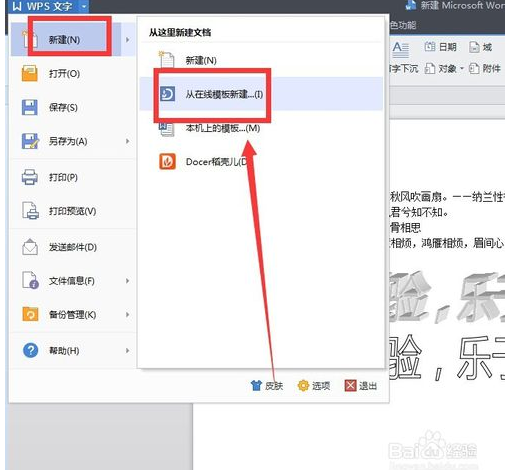Viewport: 507px width, 470px height.
Task: Click the 打印预览(V) preview icon
Action: (30, 211)
